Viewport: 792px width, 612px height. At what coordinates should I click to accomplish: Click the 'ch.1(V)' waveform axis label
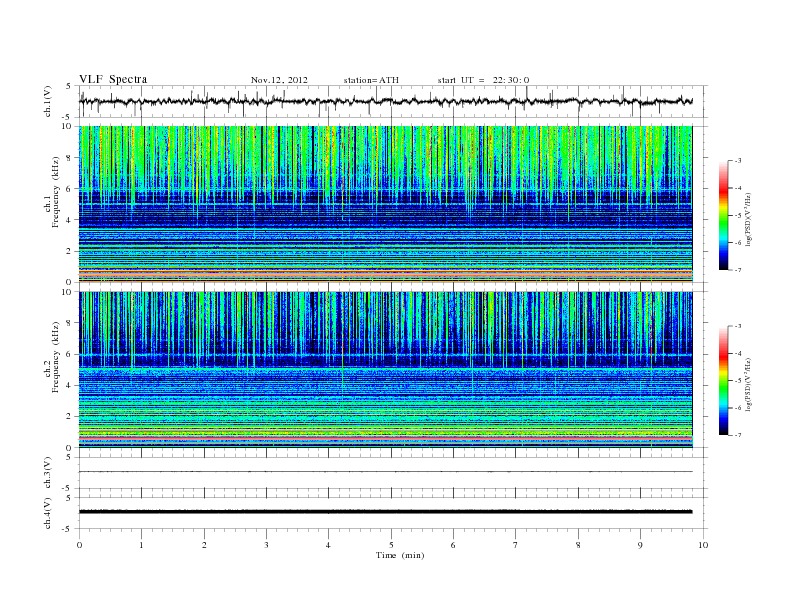pos(48,101)
